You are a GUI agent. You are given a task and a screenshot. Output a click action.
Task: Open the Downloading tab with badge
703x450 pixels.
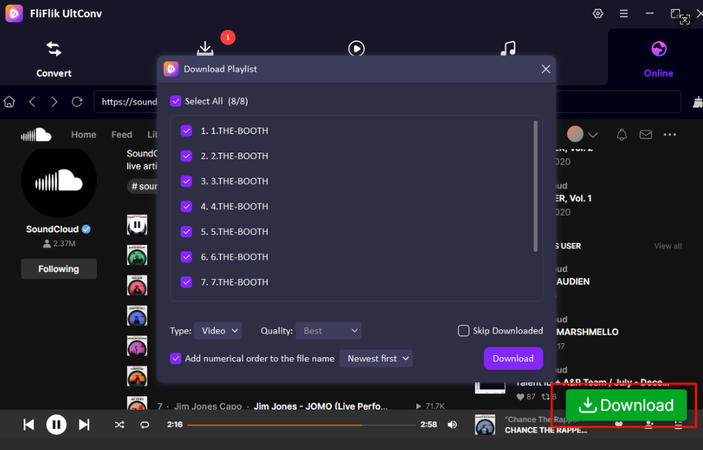pos(205,48)
